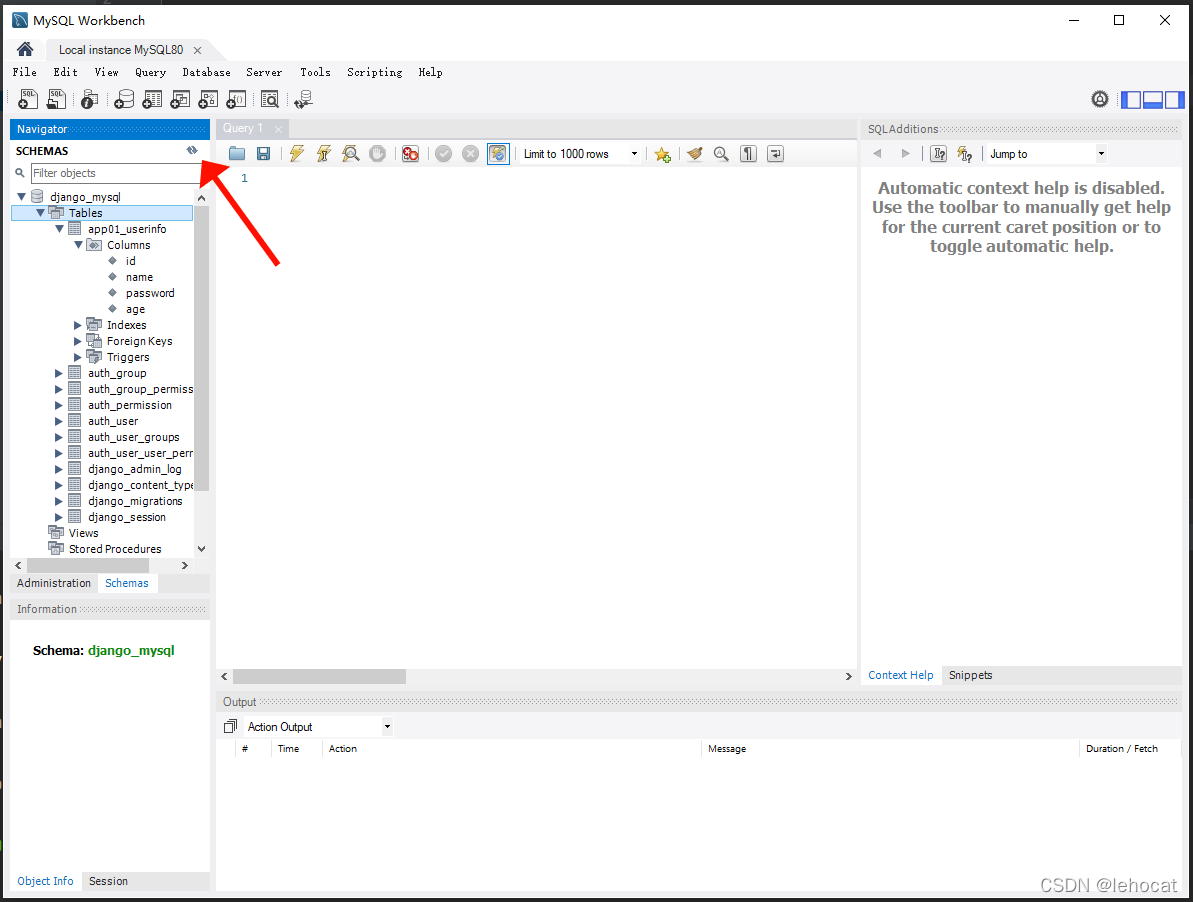Toggle the secondary sidebar visibility

point(1174,100)
